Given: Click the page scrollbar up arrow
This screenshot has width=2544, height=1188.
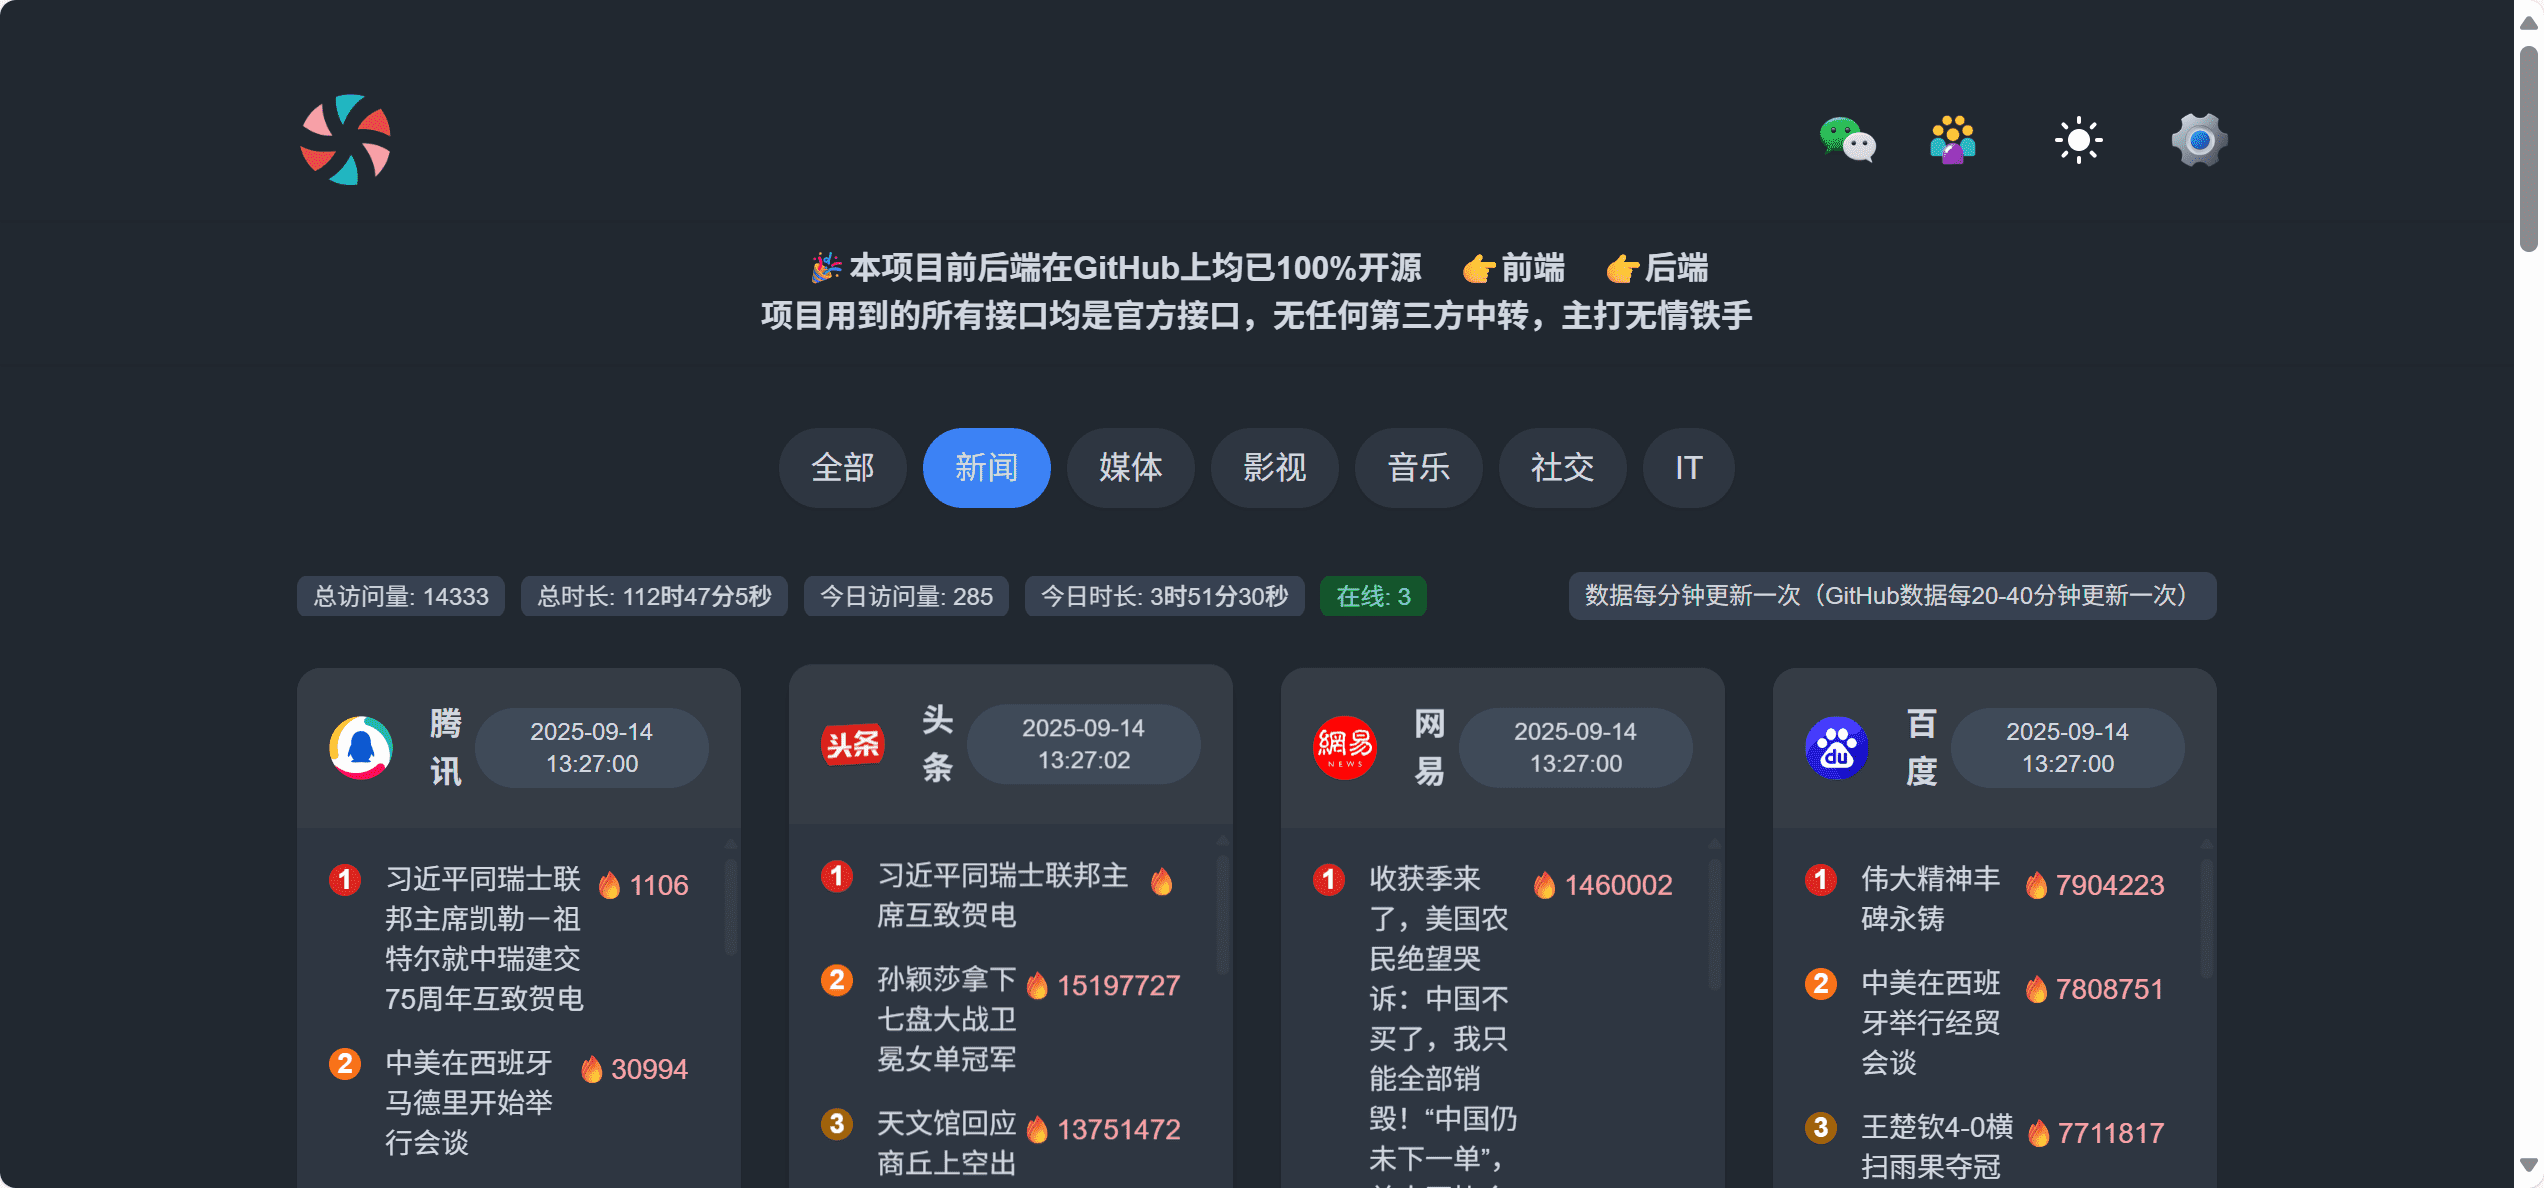Looking at the screenshot, I should (2529, 22).
